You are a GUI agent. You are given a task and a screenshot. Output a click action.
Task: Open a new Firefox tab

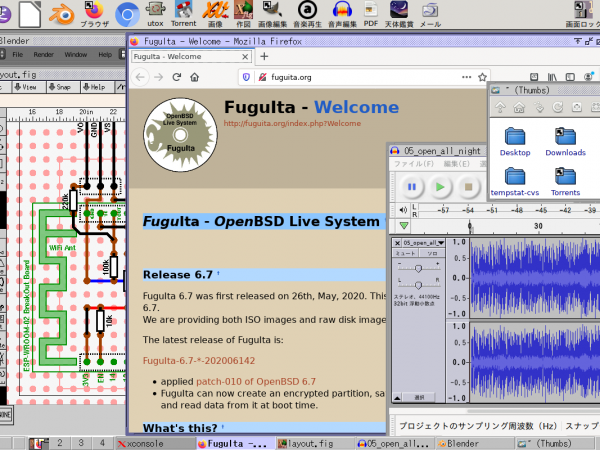(x=264, y=57)
